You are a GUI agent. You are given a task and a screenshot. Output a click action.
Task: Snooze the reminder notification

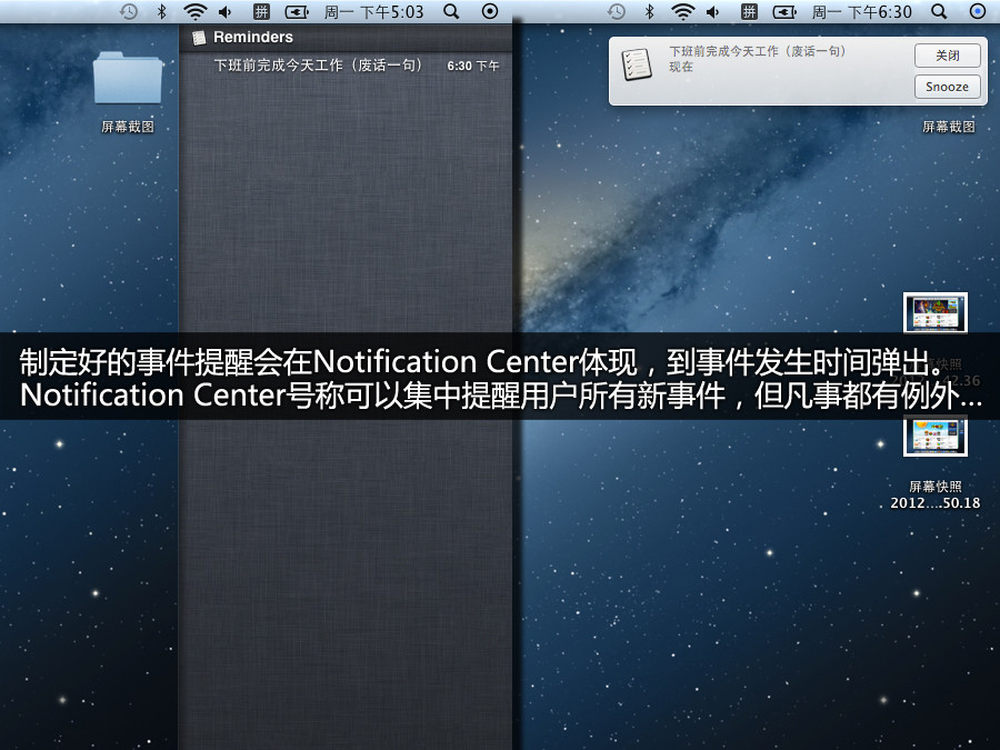(x=948, y=87)
